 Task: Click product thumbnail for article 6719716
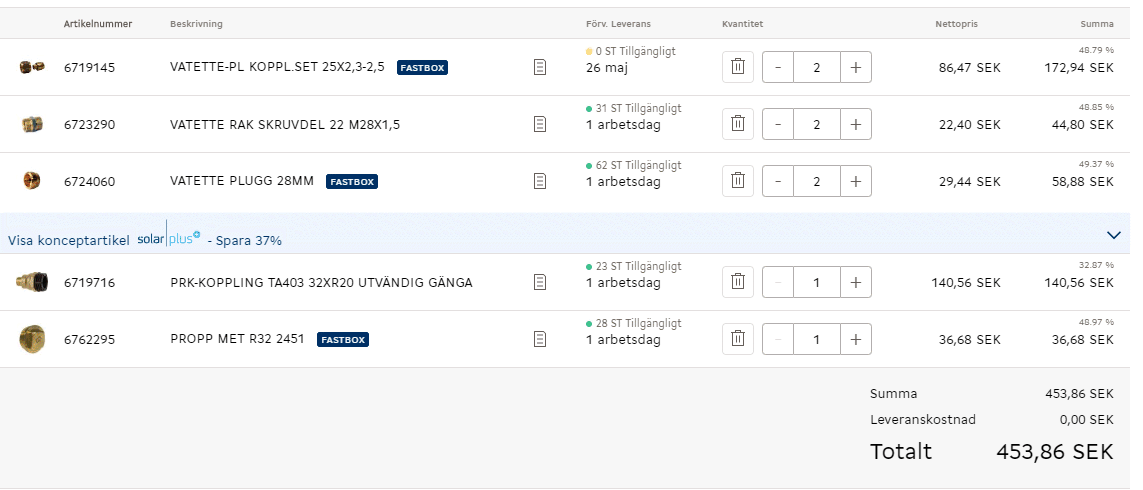(x=32, y=282)
